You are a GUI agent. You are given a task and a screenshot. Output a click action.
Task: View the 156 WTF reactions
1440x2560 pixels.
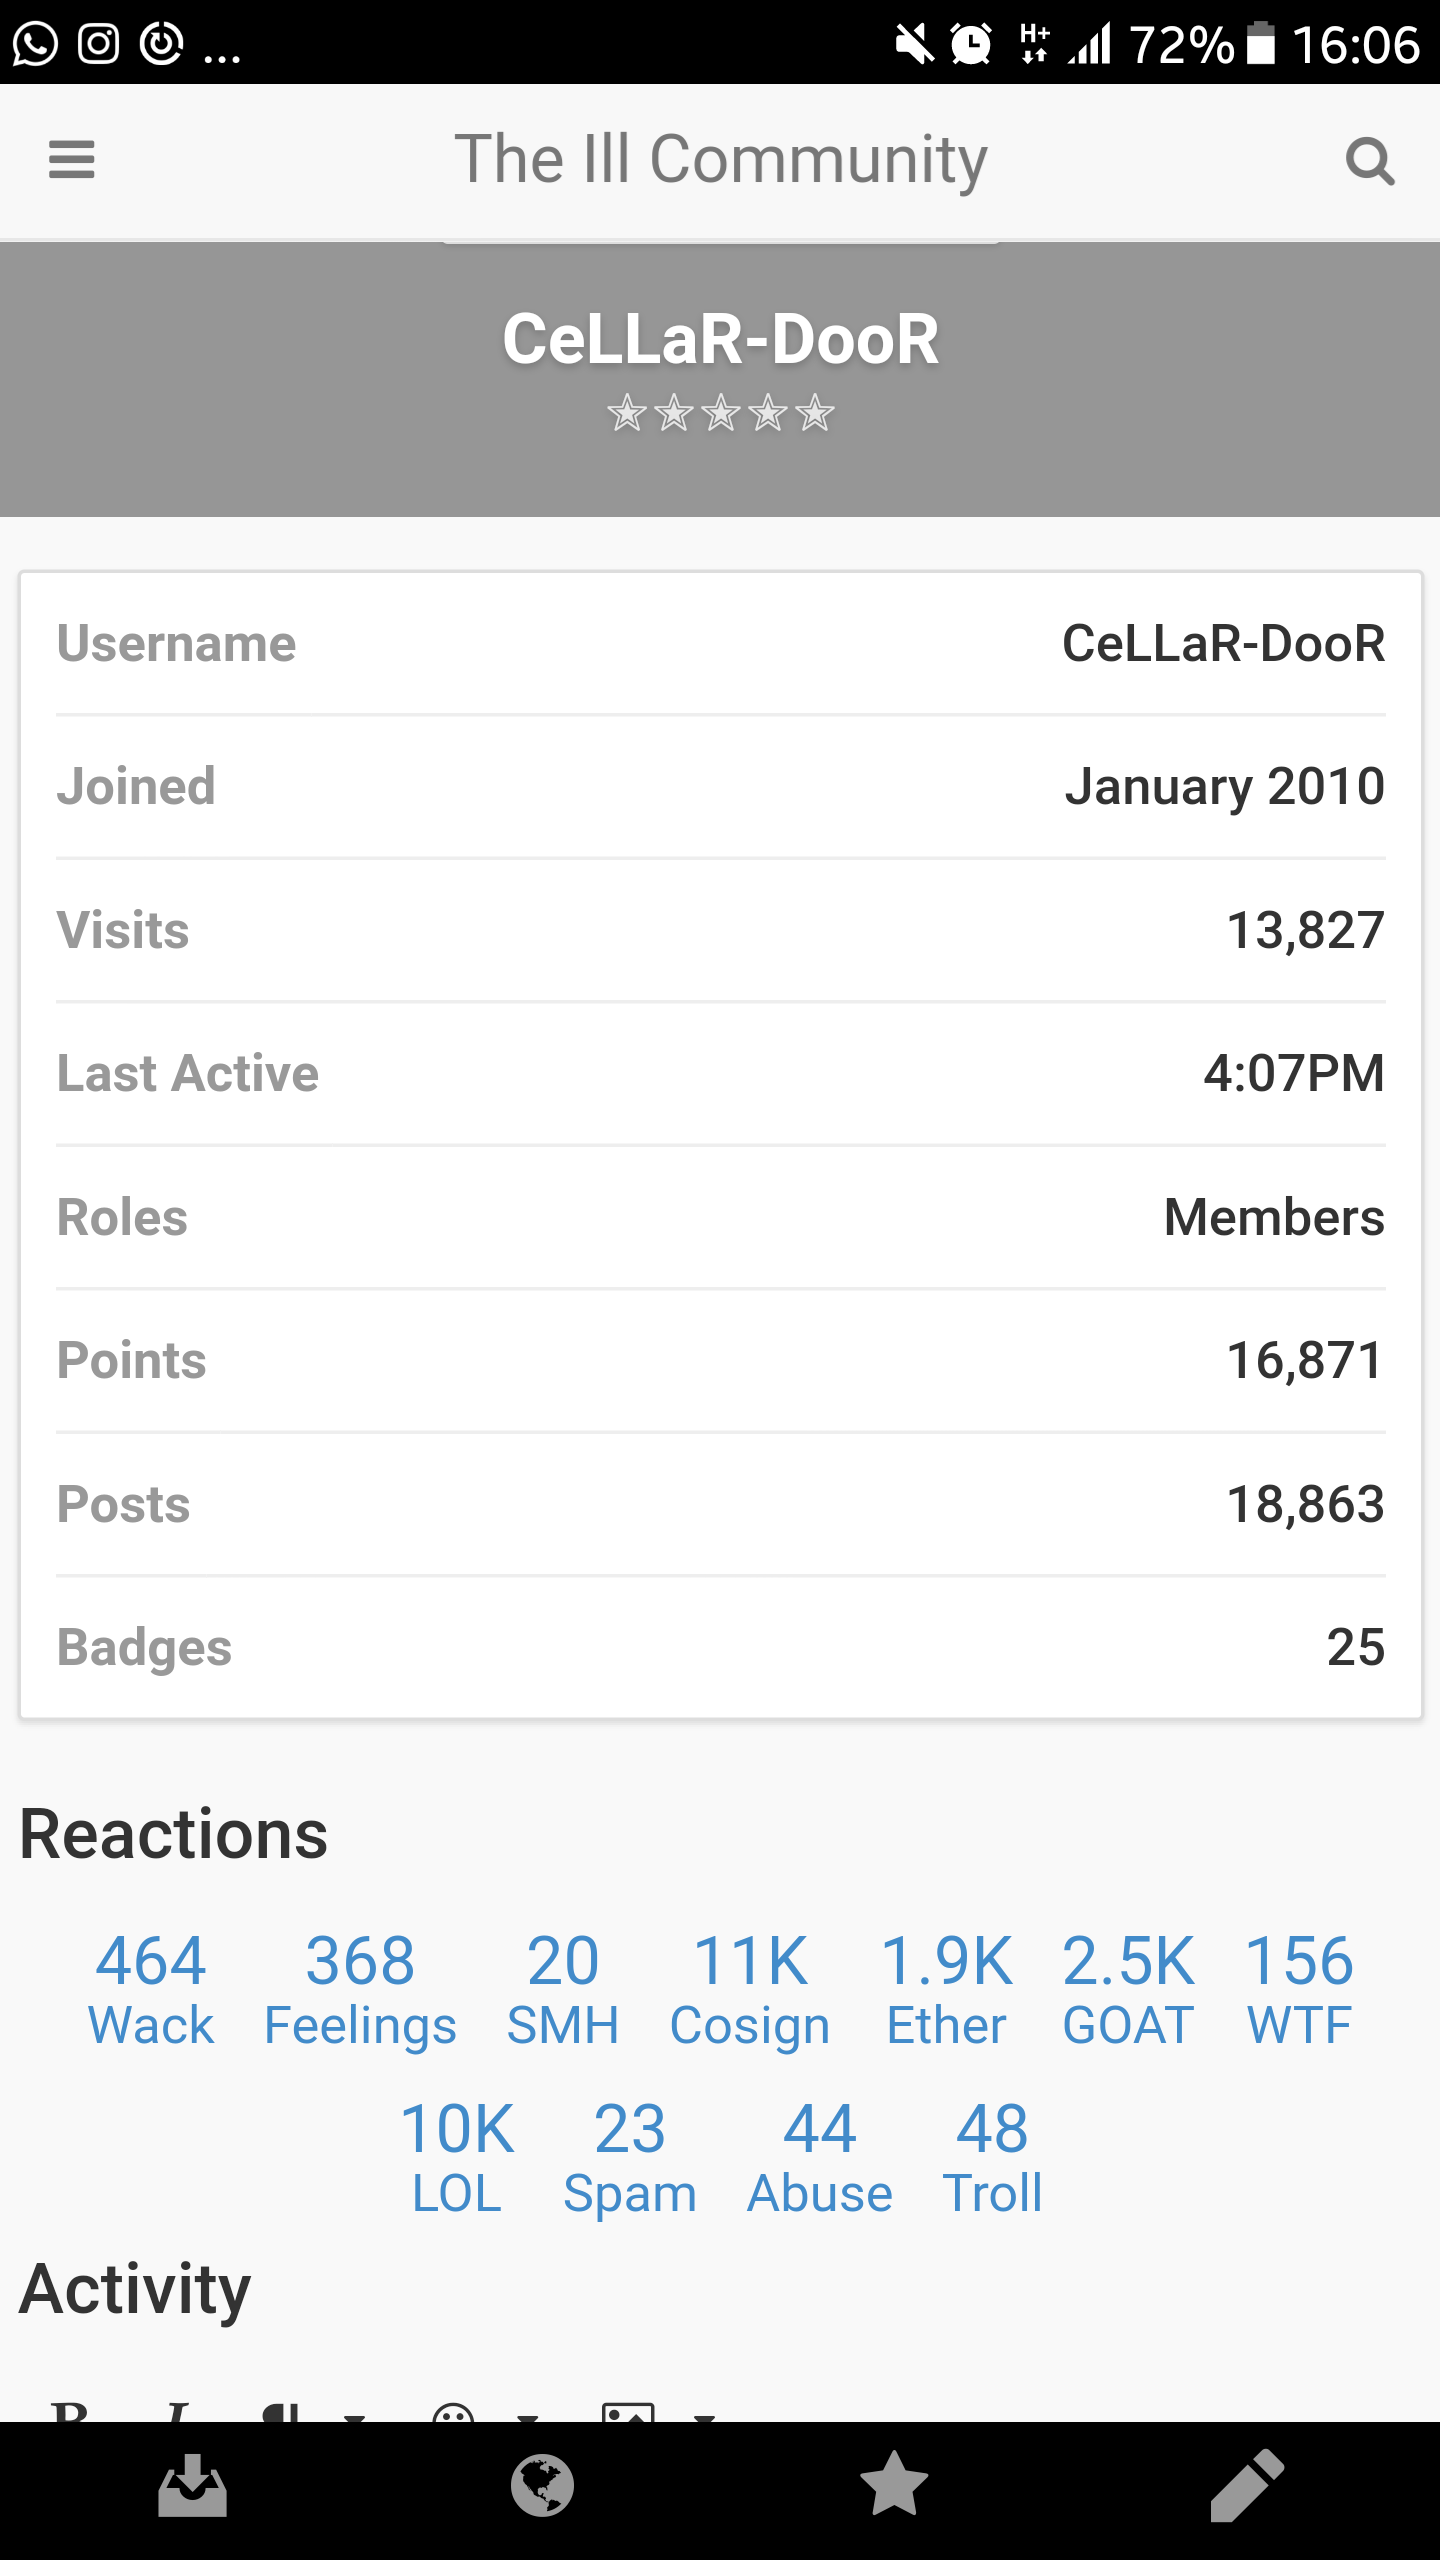point(1299,1989)
